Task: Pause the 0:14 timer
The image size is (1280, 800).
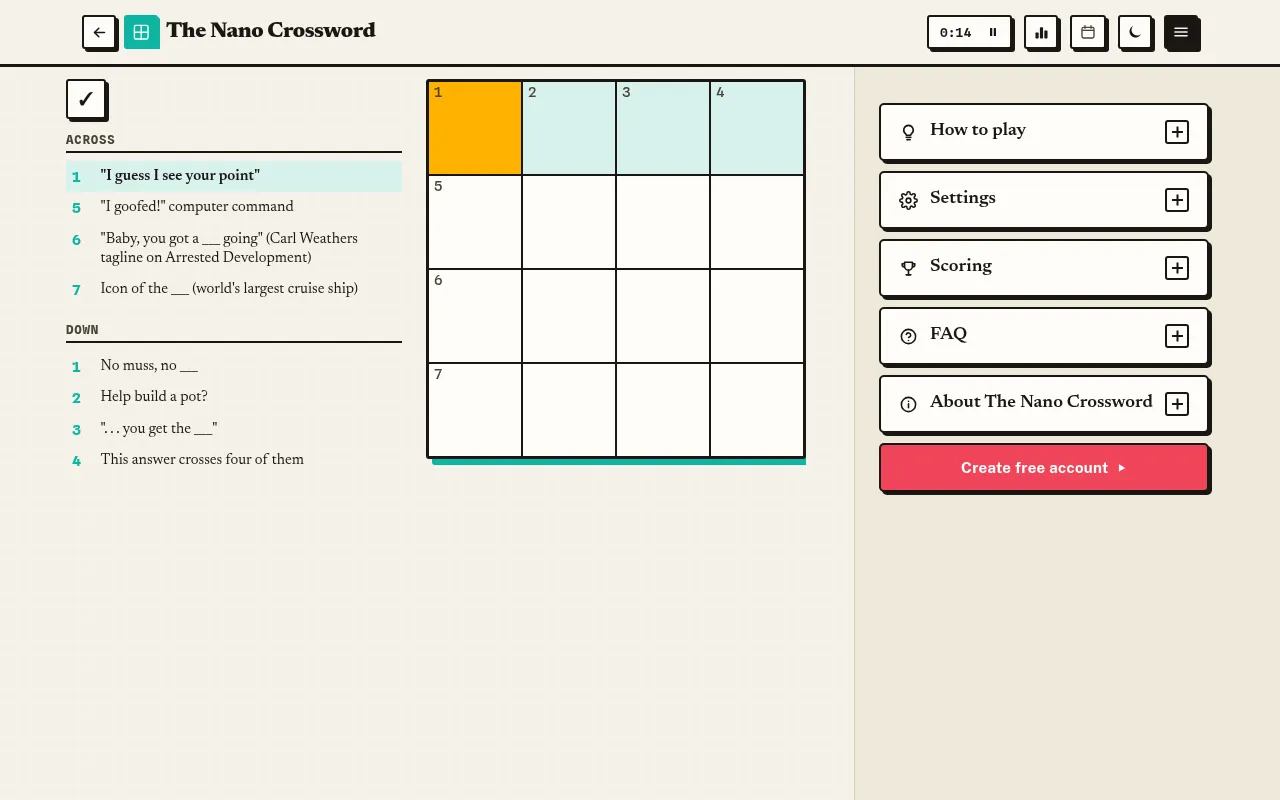Action: [x=993, y=32]
